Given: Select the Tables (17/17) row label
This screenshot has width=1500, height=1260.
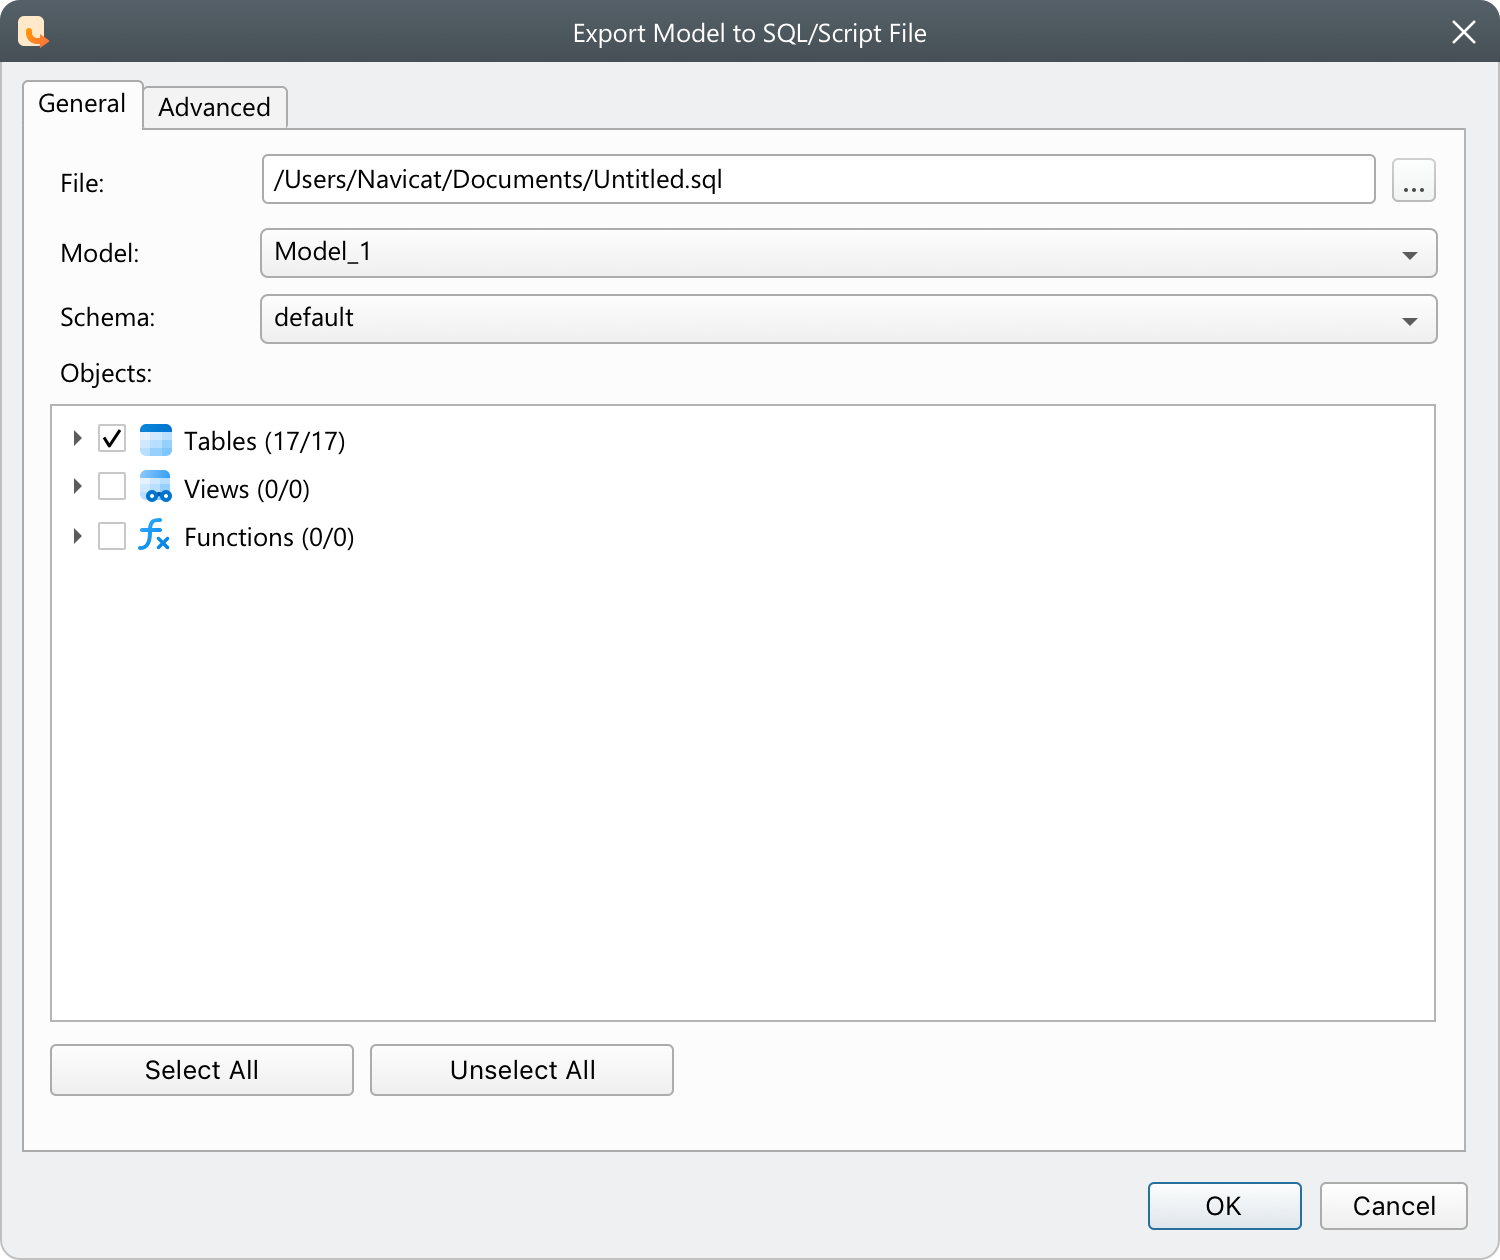Looking at the screenshot, I should click(265, 441).
